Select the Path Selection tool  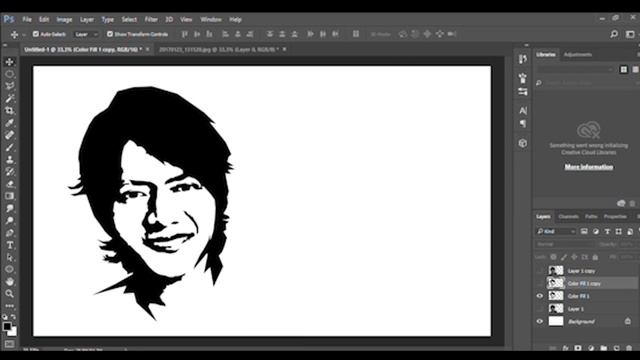9,258
